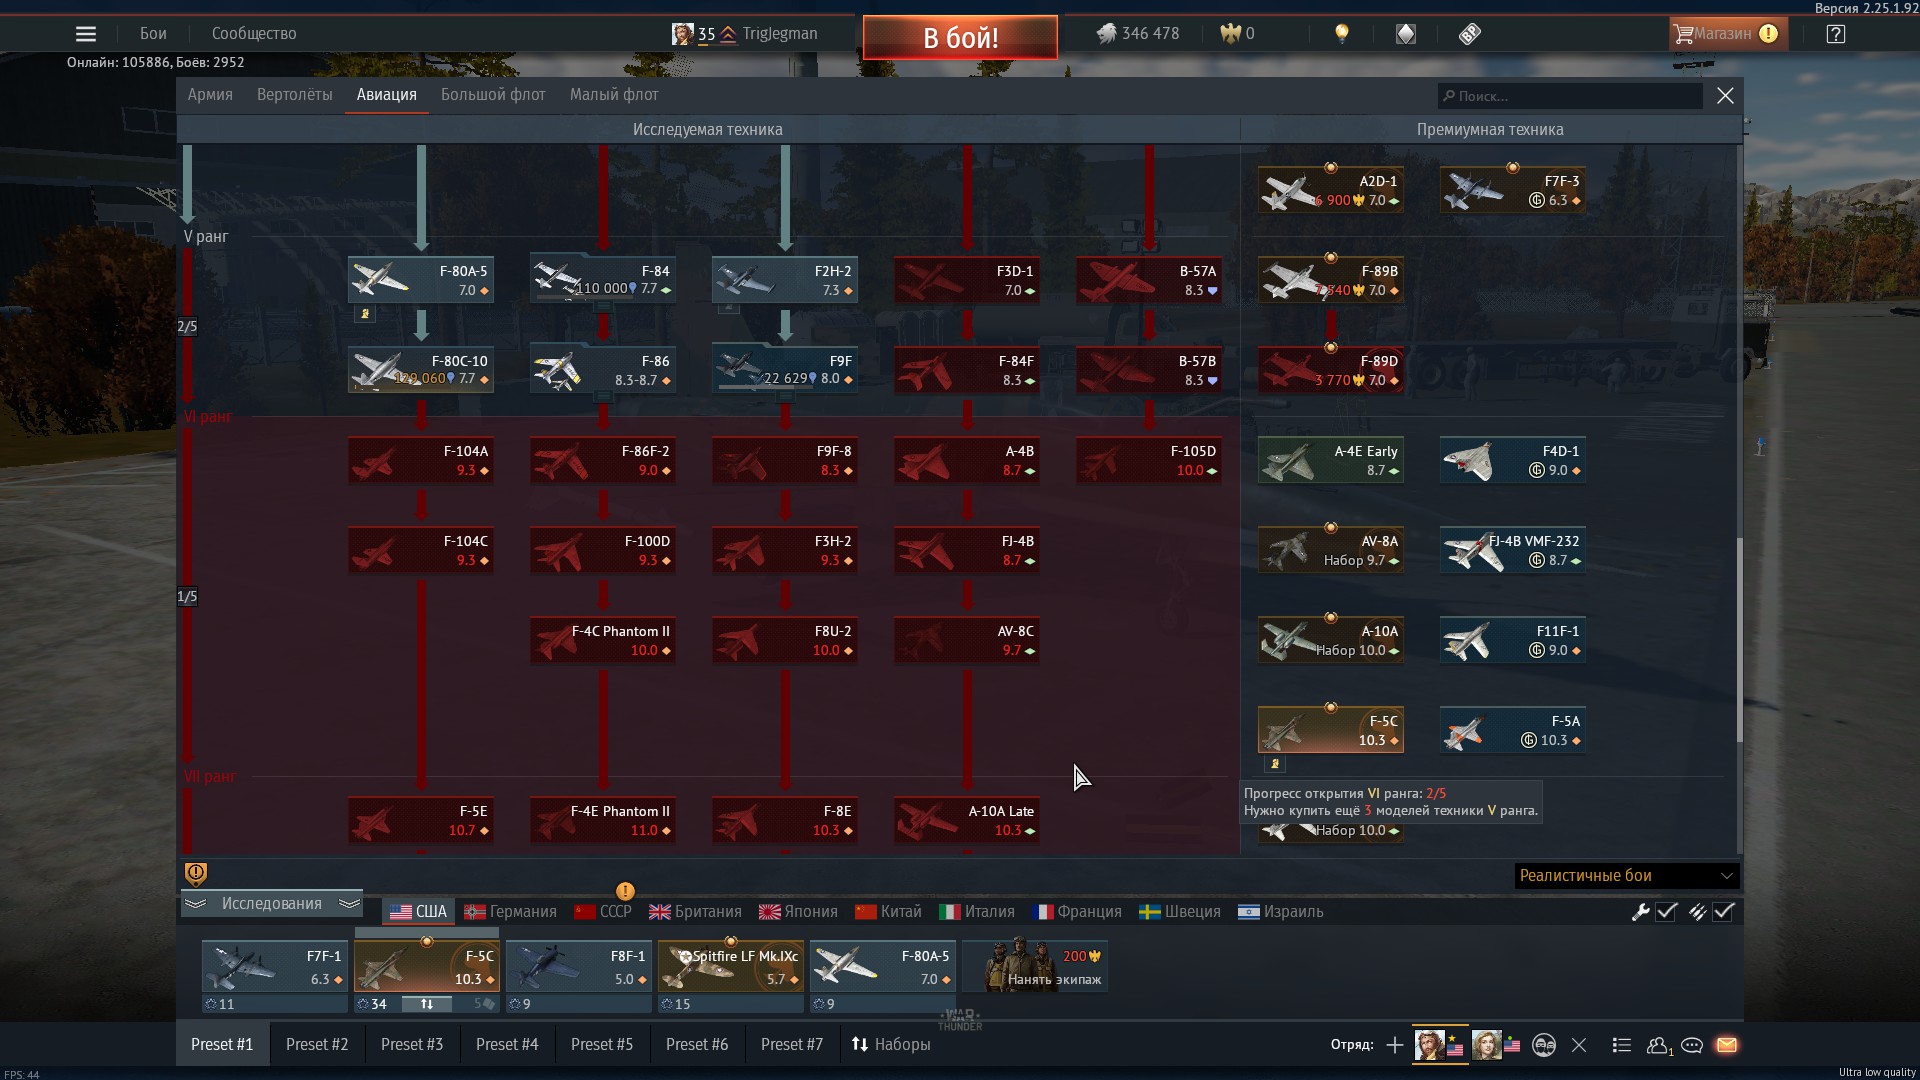Add a player to squad with plus icon

1395,1045
